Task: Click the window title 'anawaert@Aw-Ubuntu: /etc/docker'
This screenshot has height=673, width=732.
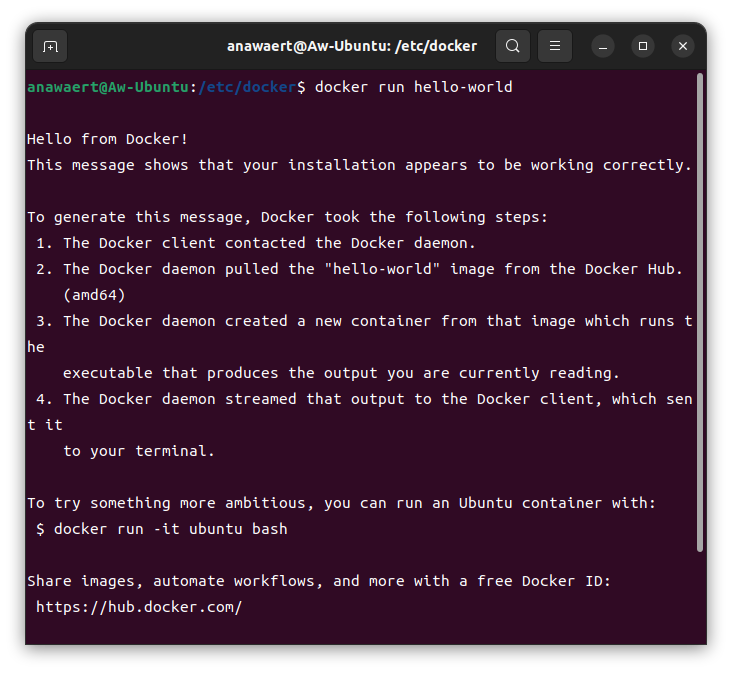Action: click(x=352, y=46)
